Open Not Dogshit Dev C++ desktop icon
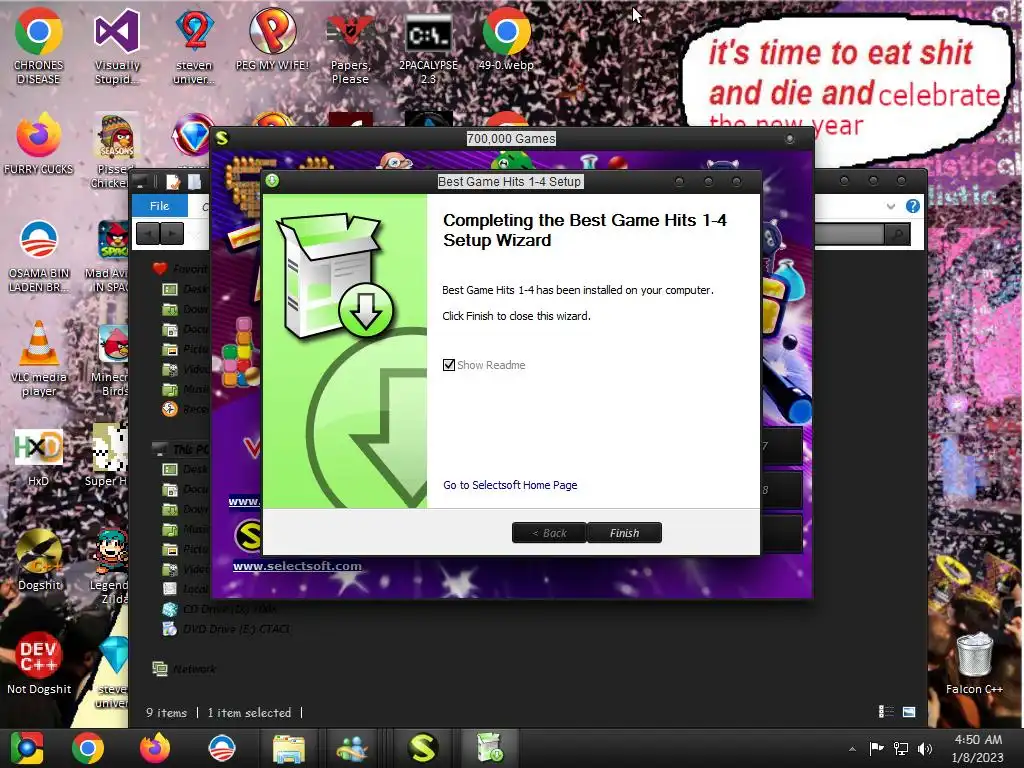Image resolution: width=1024 pixels, height=768 pixels. pos(39,664)
